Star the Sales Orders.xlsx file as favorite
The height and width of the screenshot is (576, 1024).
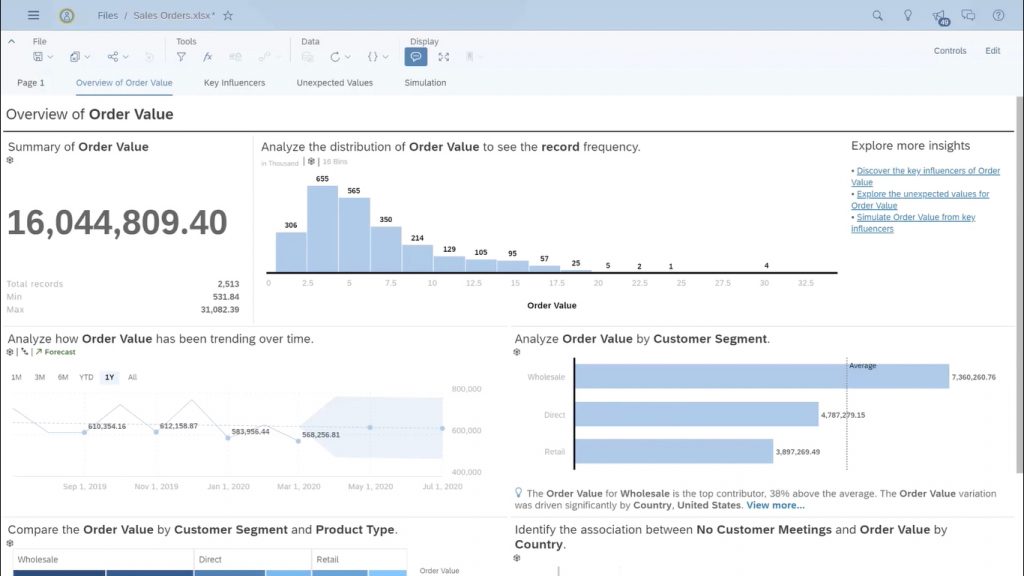(x=227, y=15)
